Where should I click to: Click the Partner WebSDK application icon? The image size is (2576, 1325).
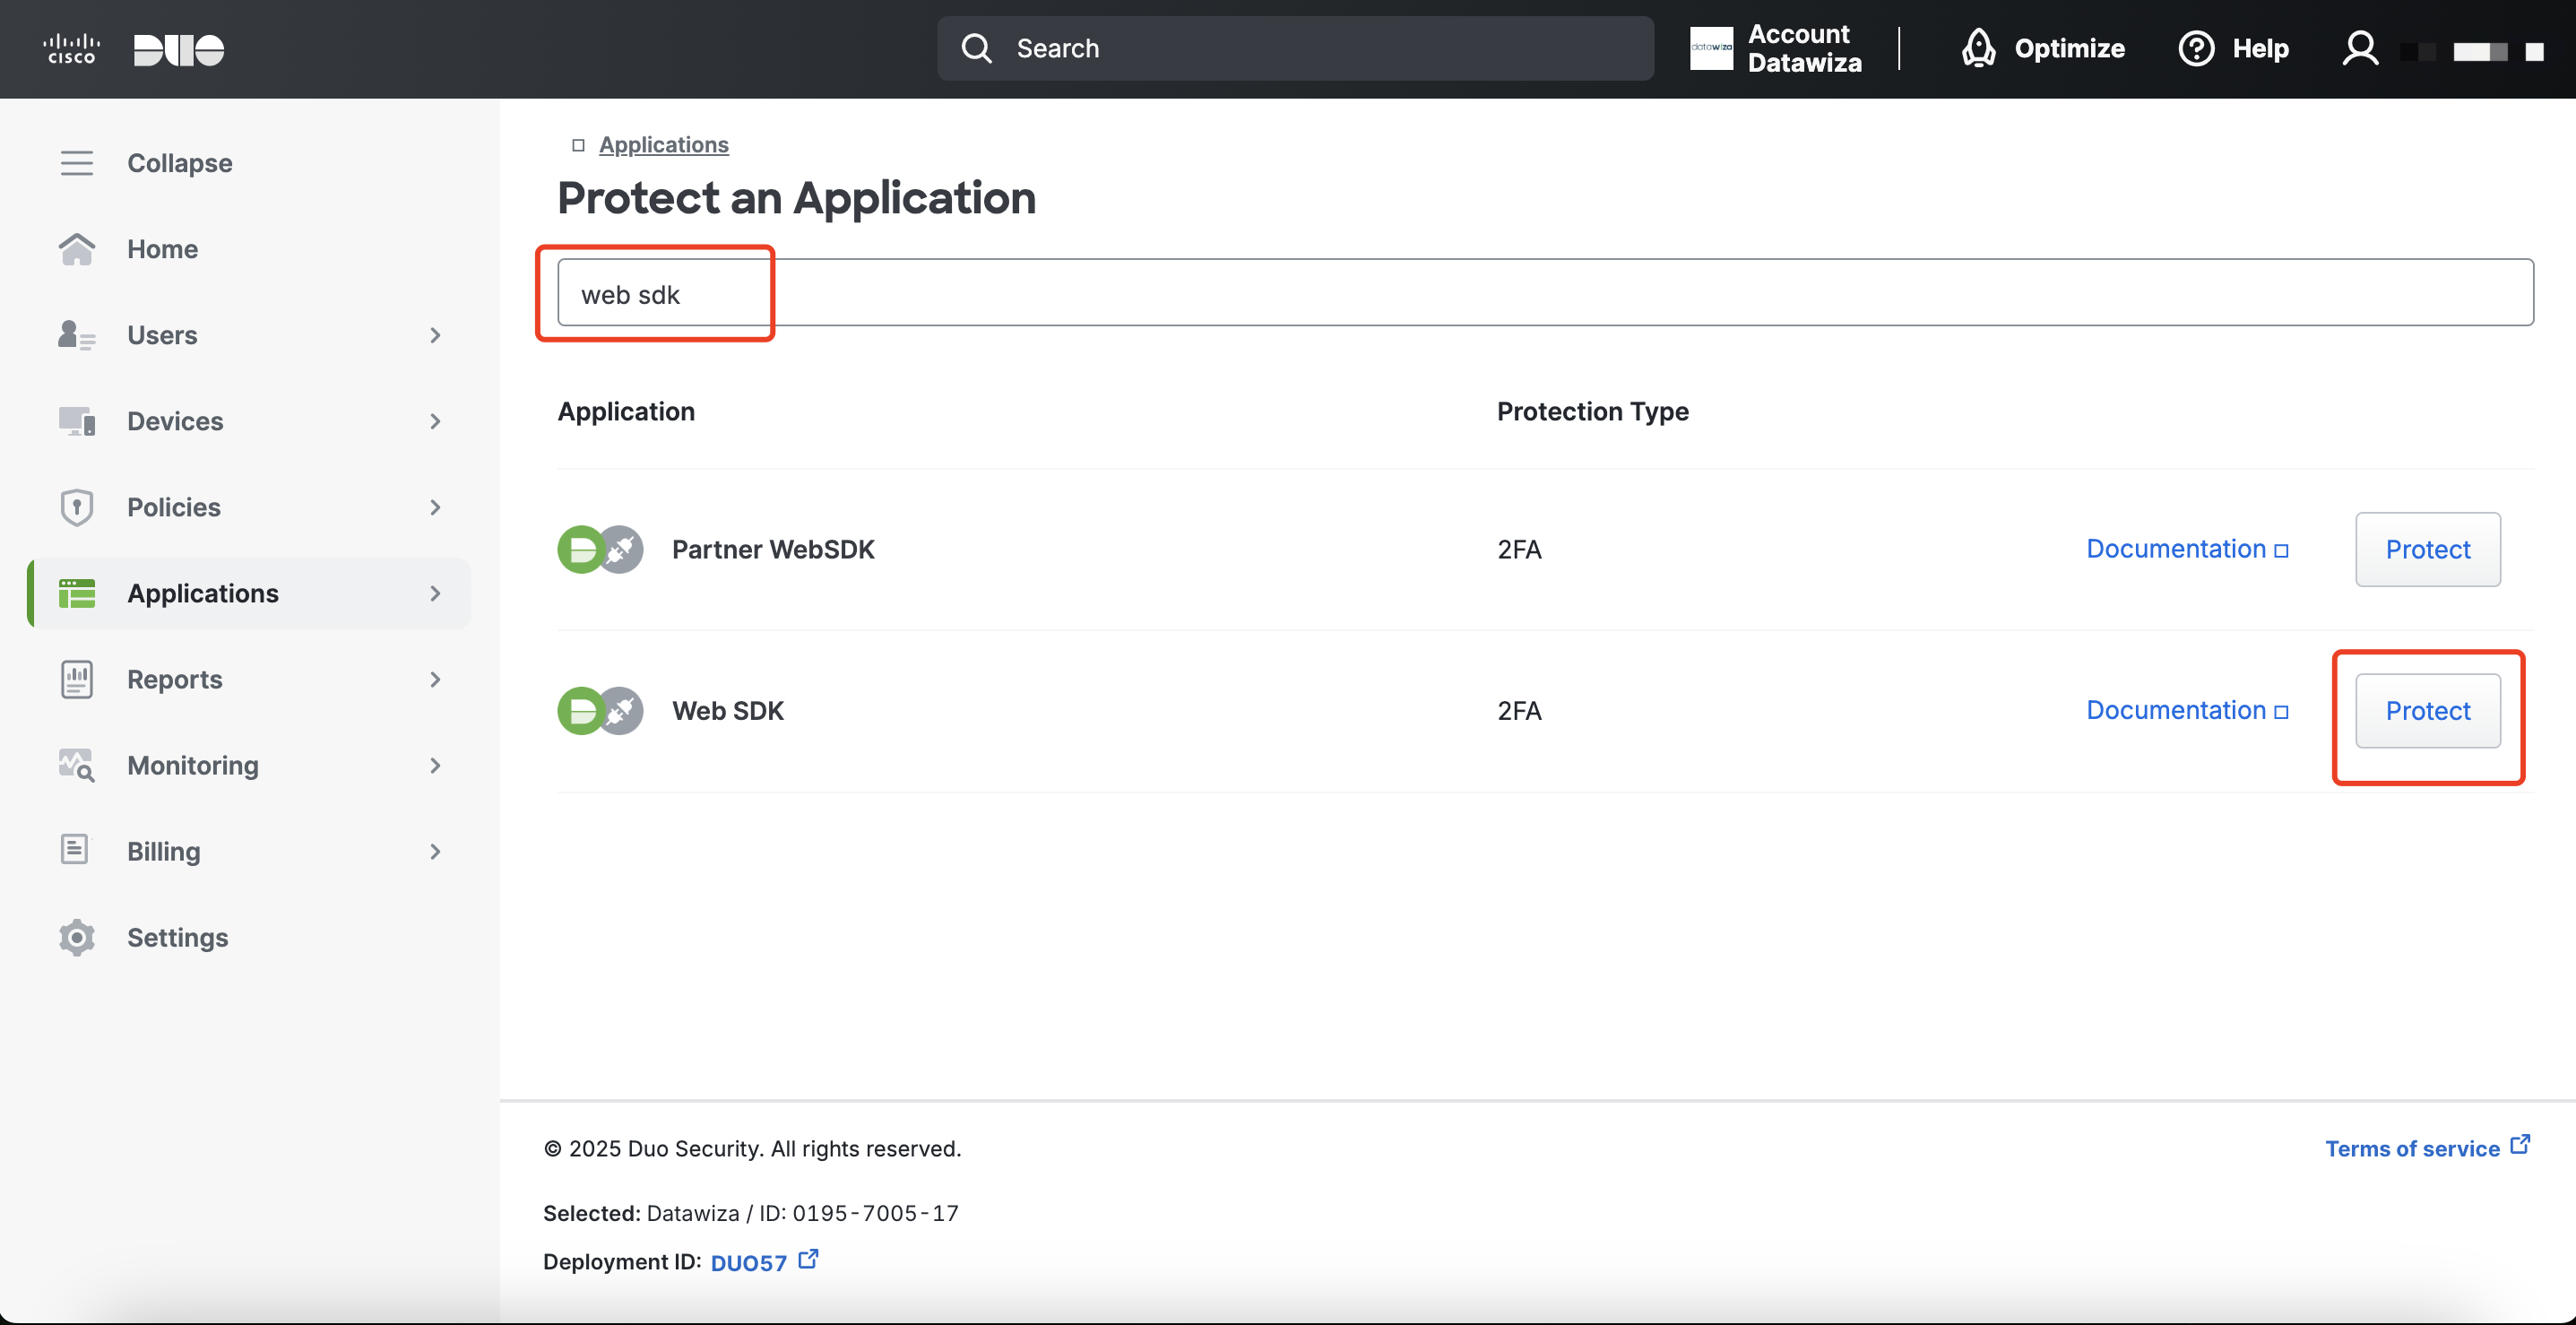click(x=600, y=549)
